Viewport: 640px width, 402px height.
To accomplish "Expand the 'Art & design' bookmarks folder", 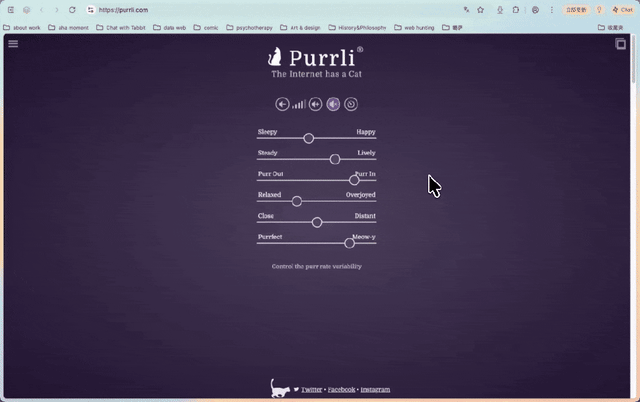I will (x=300, y=28).
